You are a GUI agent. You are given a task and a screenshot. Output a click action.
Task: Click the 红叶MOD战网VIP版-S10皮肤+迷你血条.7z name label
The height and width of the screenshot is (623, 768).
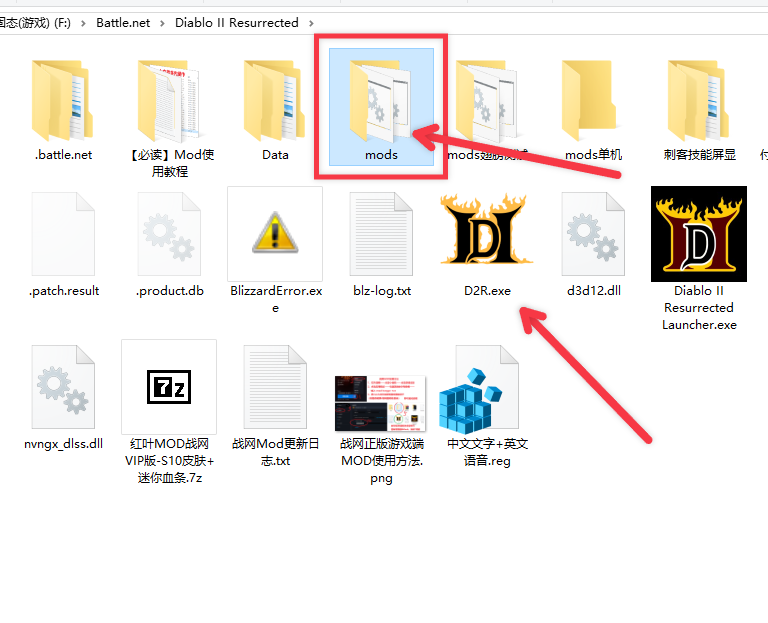click(169, 460)
